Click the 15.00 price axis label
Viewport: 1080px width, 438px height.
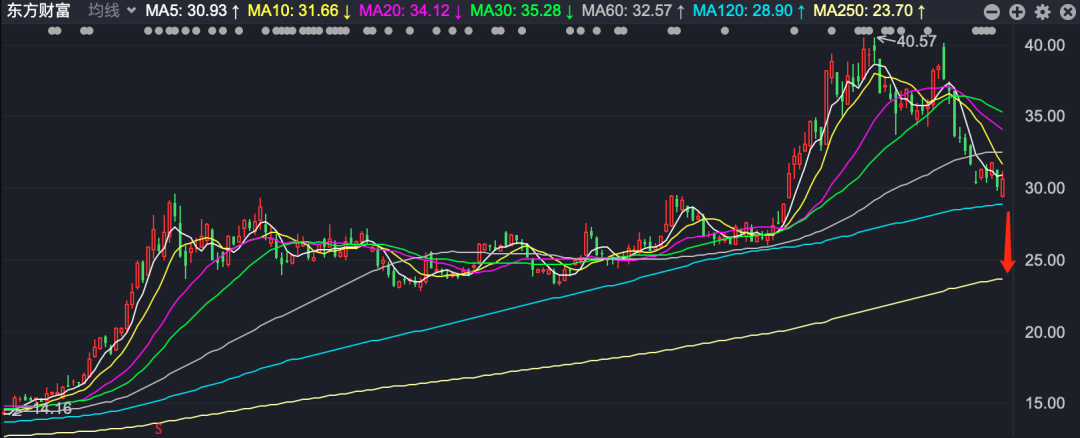click(1046, 404)
